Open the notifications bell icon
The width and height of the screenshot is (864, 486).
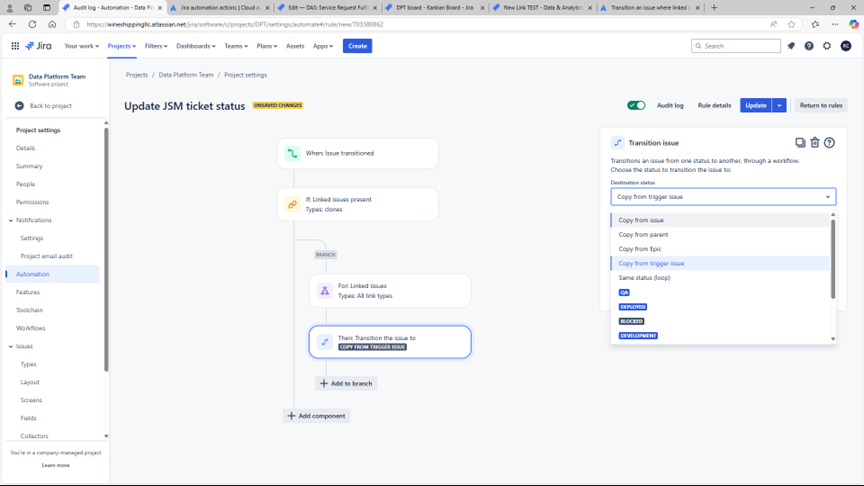coord(791,46)
